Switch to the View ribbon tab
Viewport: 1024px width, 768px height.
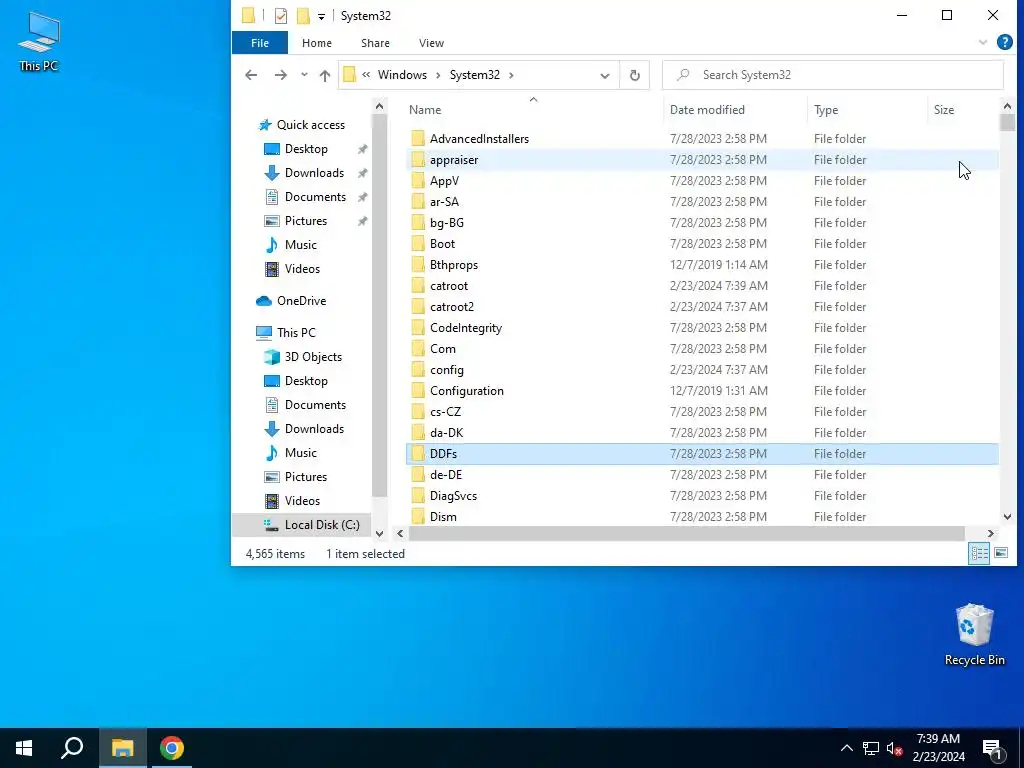[431, 43]
